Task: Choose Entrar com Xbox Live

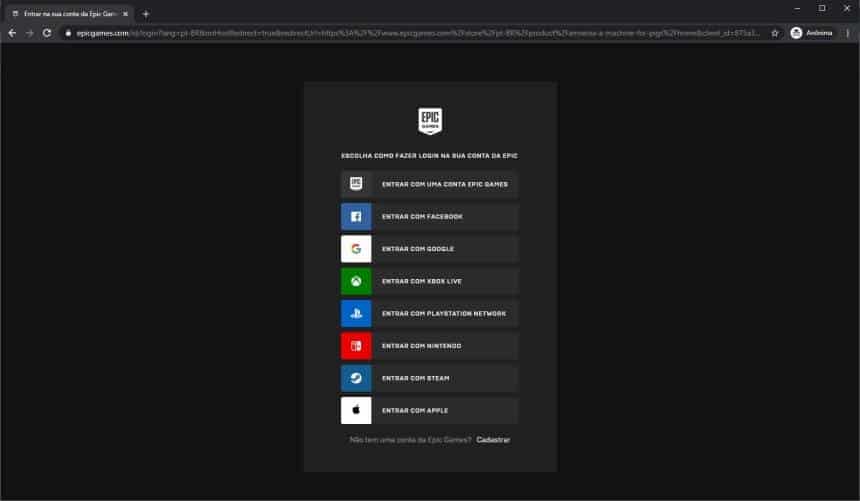Action: [x=429, y=281]
